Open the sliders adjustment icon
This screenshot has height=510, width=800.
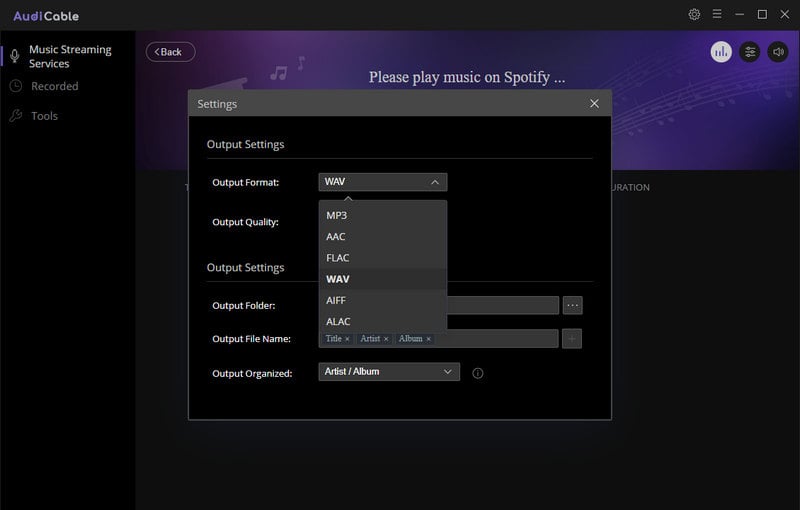click(x=749, y=52)
